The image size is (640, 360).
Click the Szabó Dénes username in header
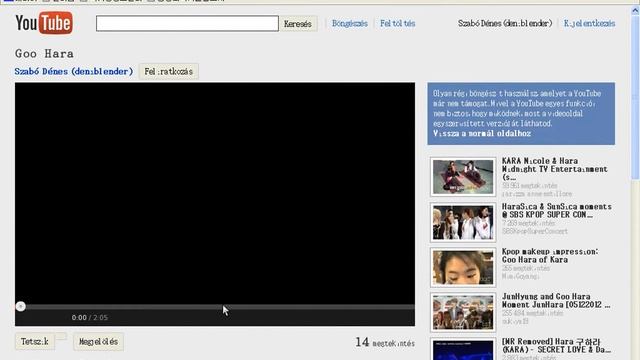pyautogui.click(x=504, y=23)
